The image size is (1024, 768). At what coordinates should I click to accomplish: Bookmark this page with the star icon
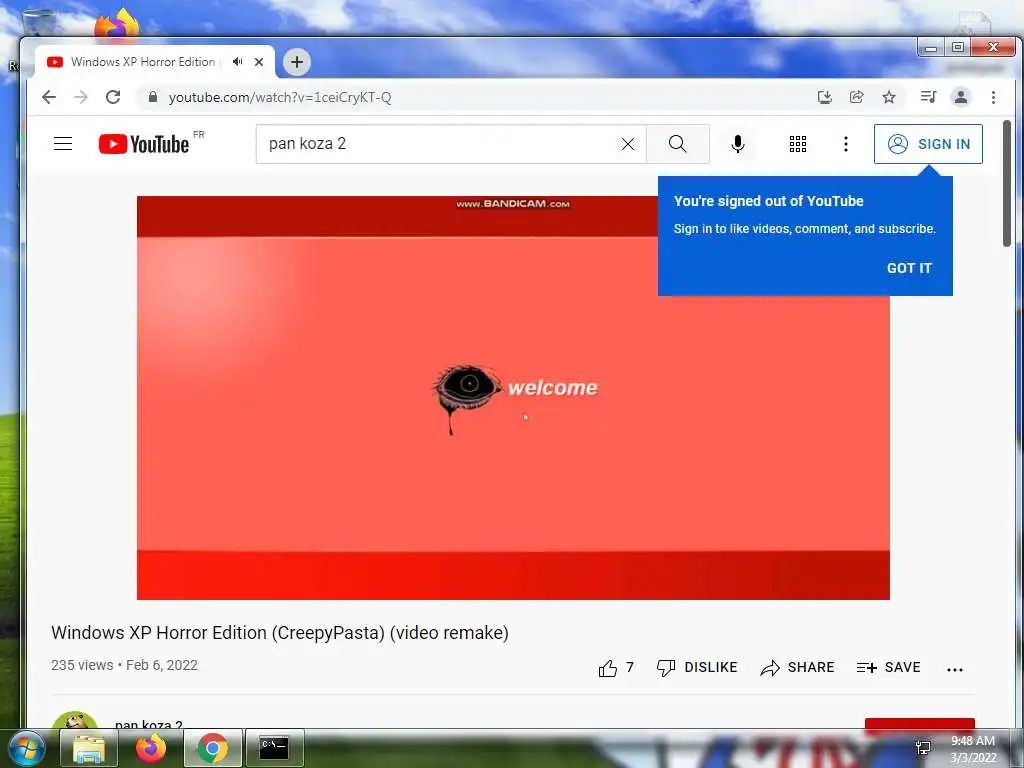(889, 97)
